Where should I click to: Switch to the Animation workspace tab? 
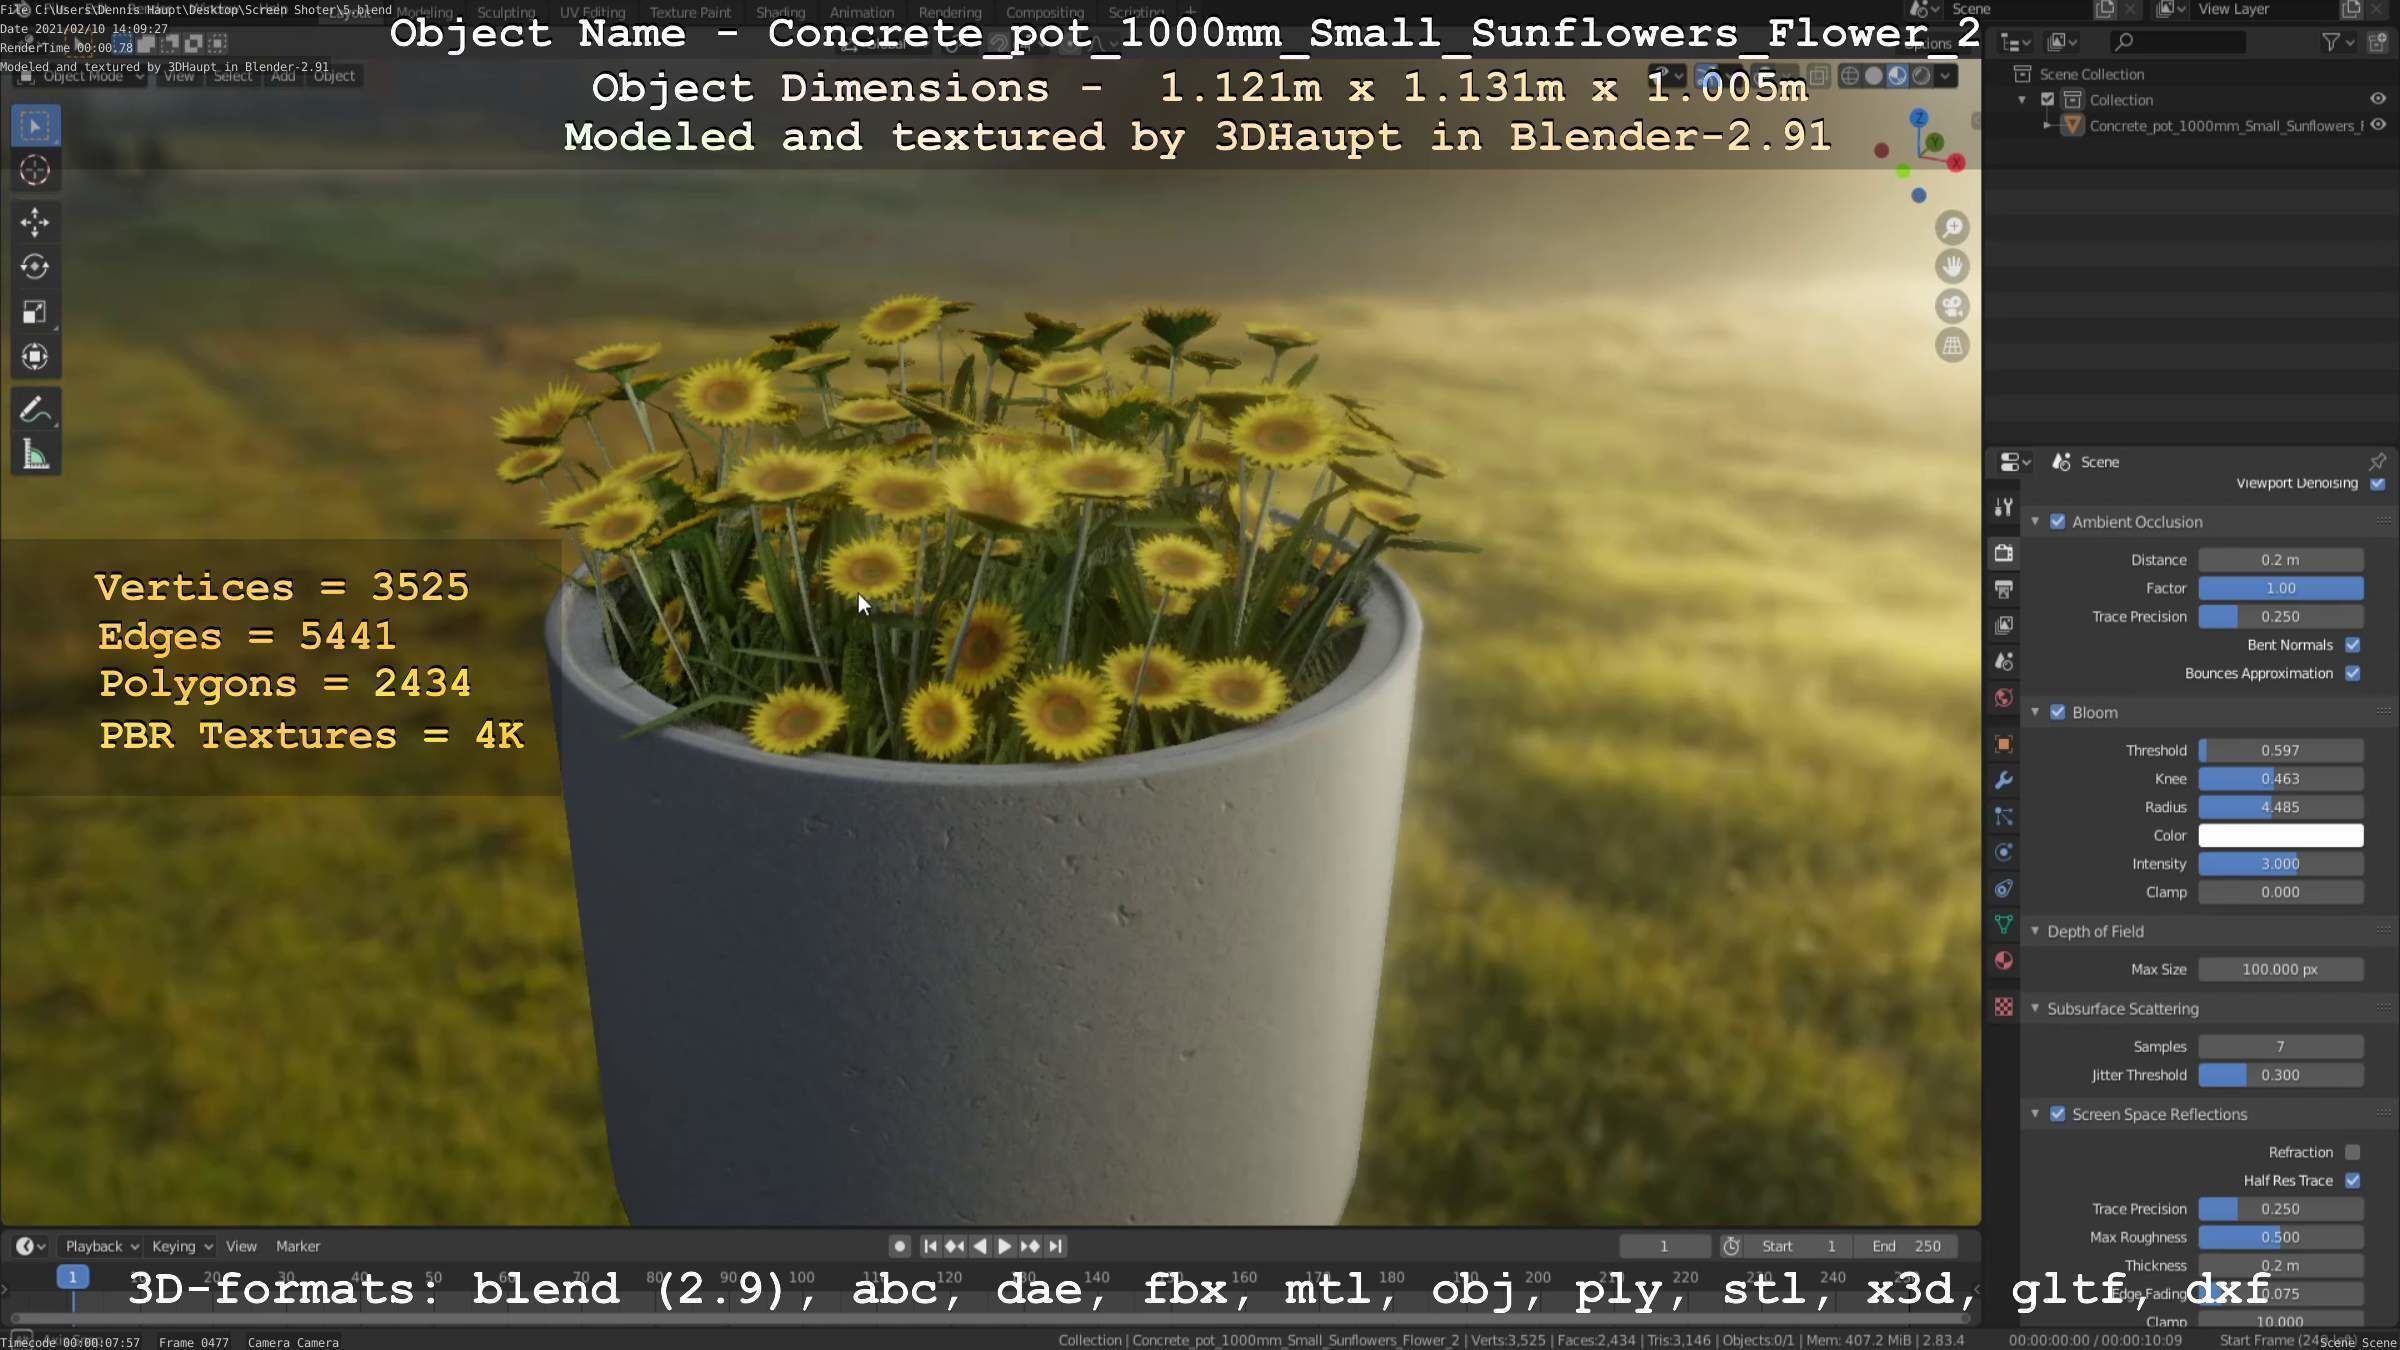(x=862, y=12)
